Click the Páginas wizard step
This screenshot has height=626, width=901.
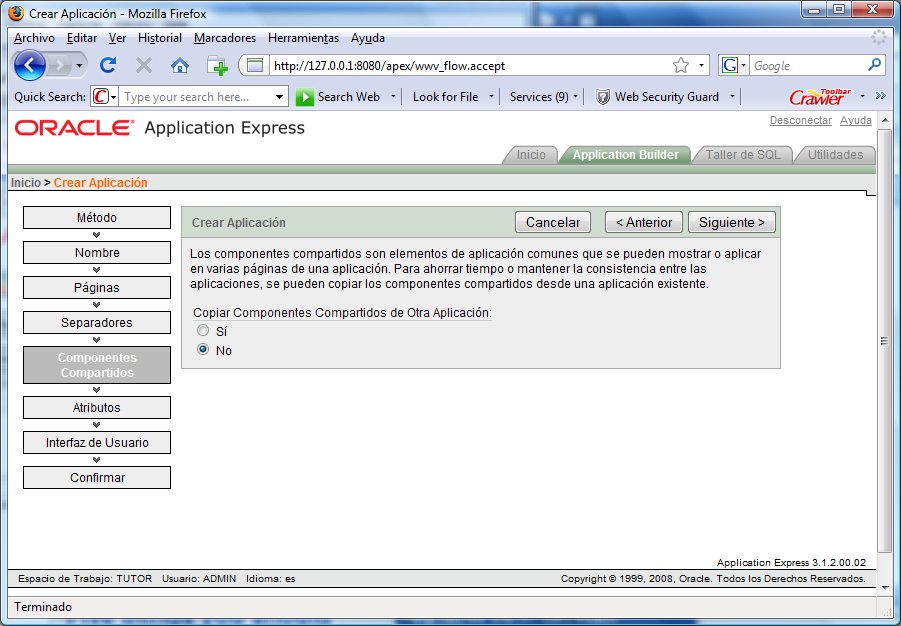coord(97,287)
